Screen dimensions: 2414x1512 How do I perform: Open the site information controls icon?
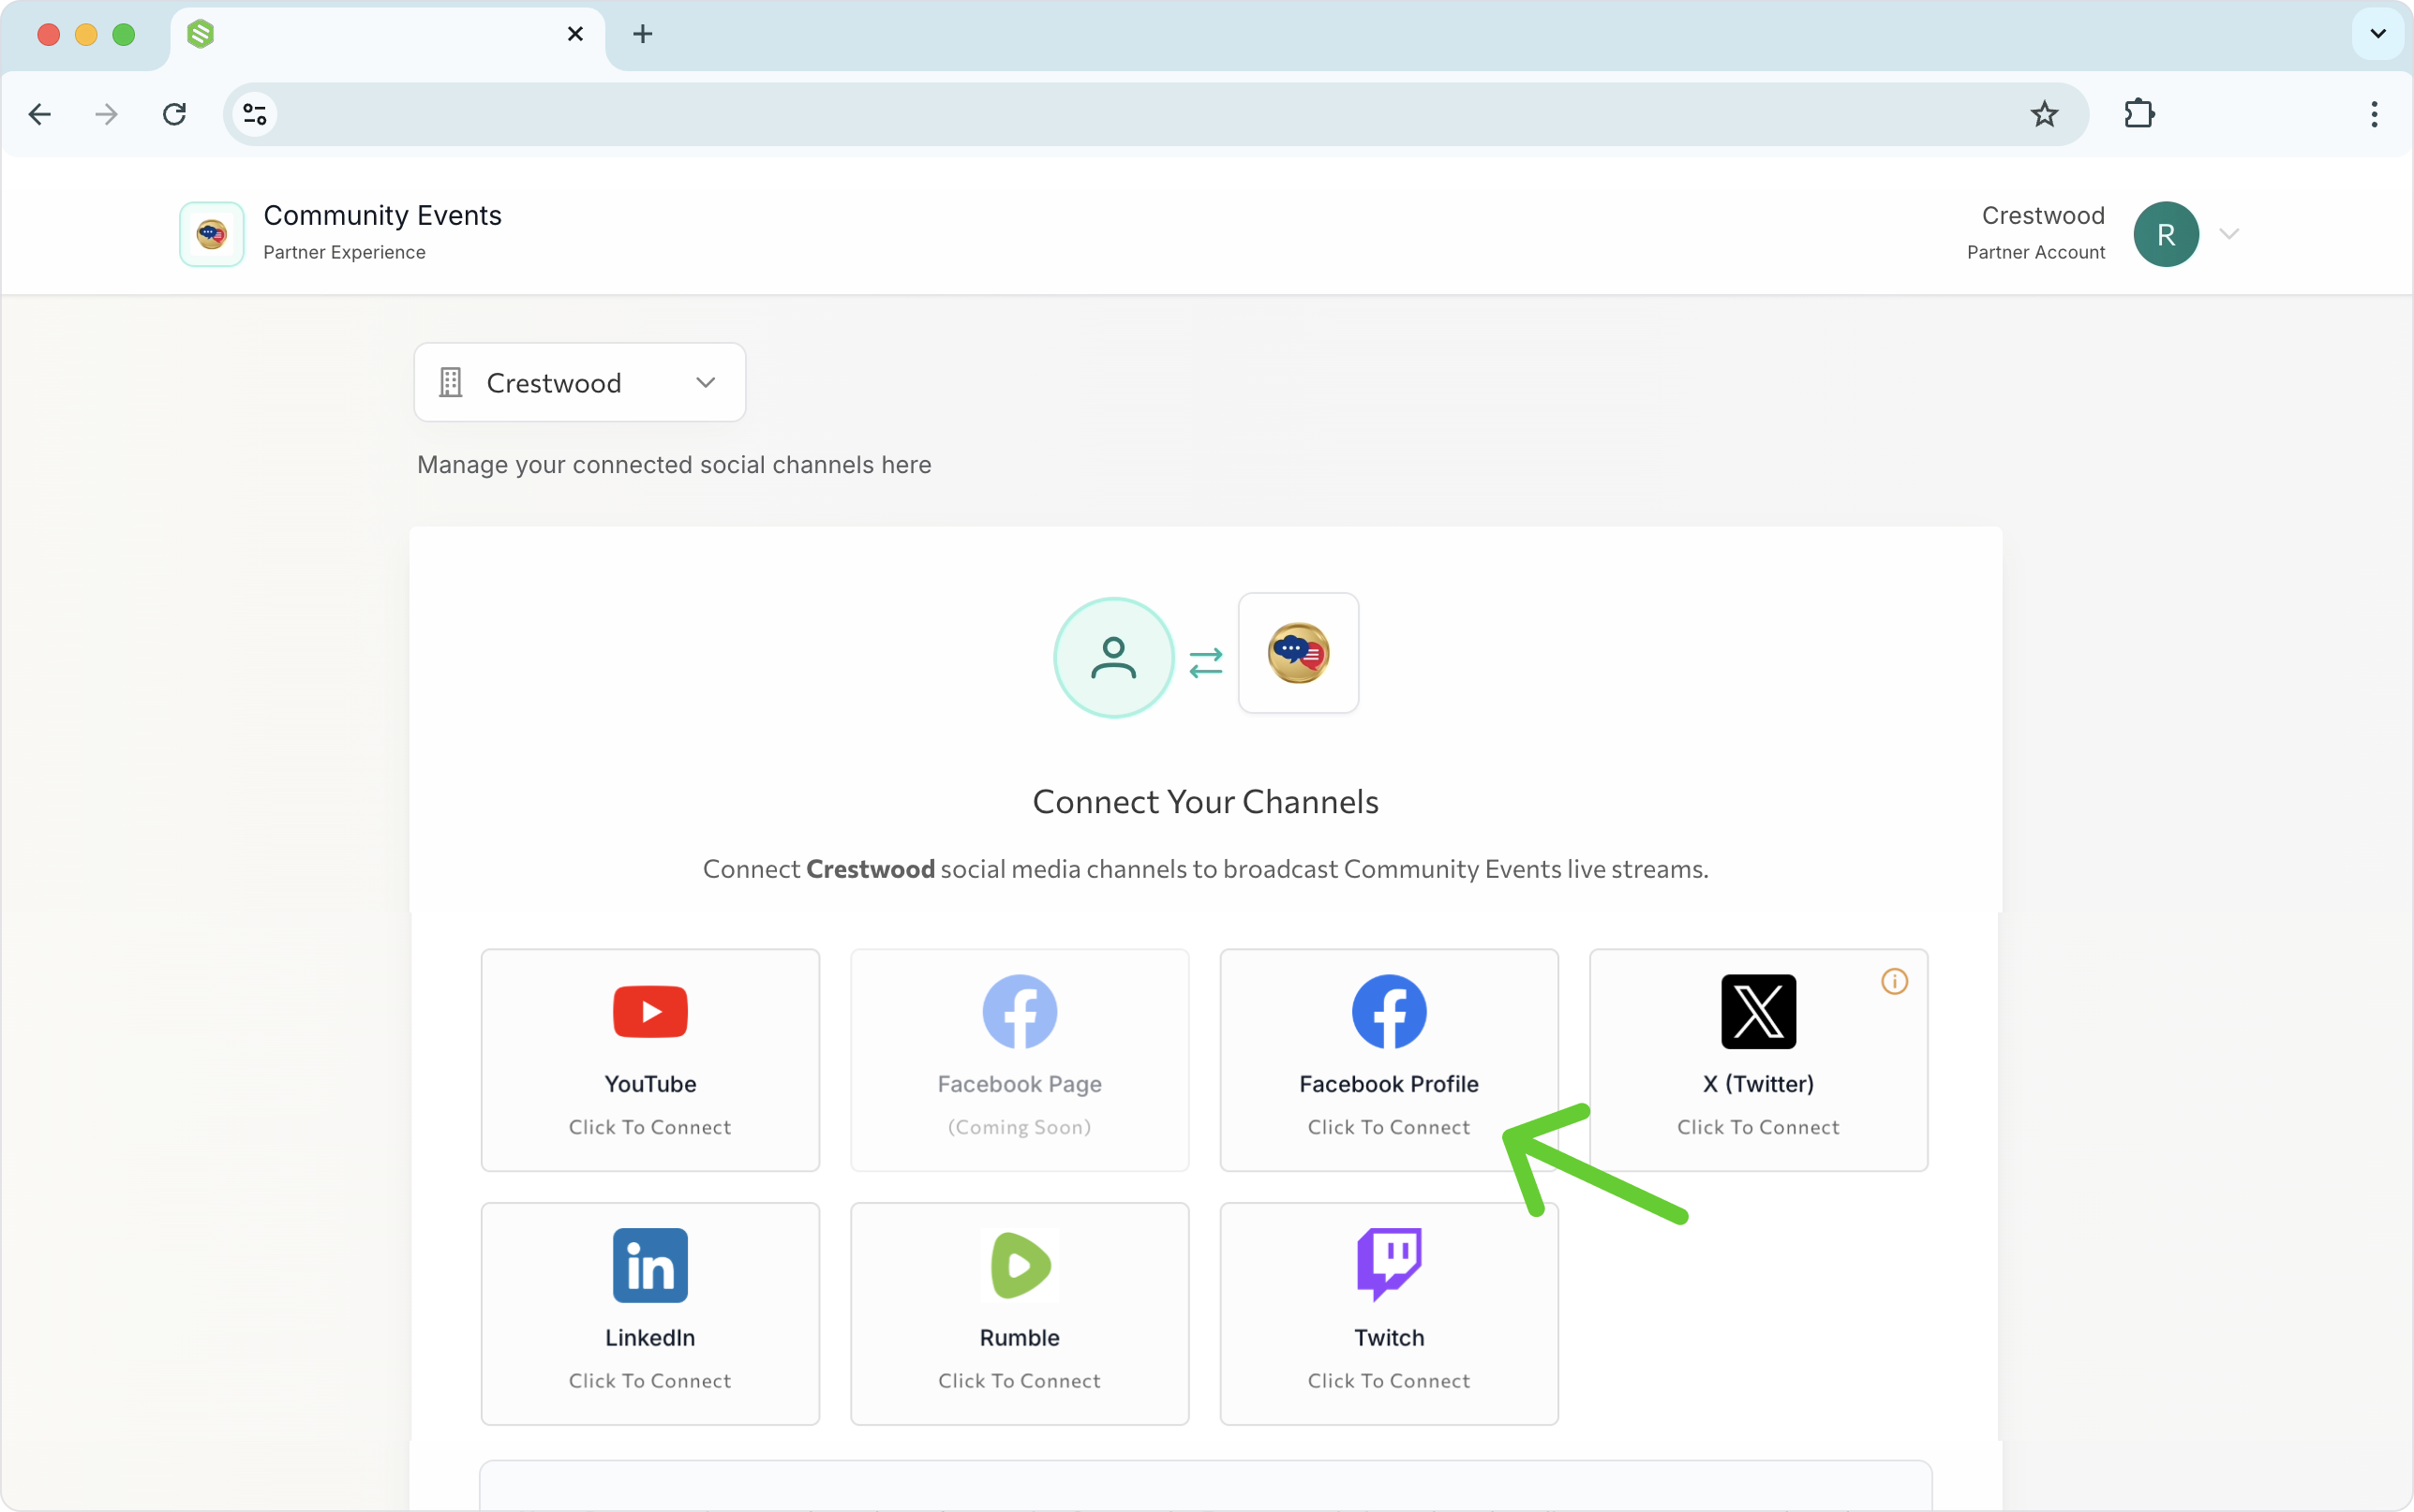(x=255, y=114)
